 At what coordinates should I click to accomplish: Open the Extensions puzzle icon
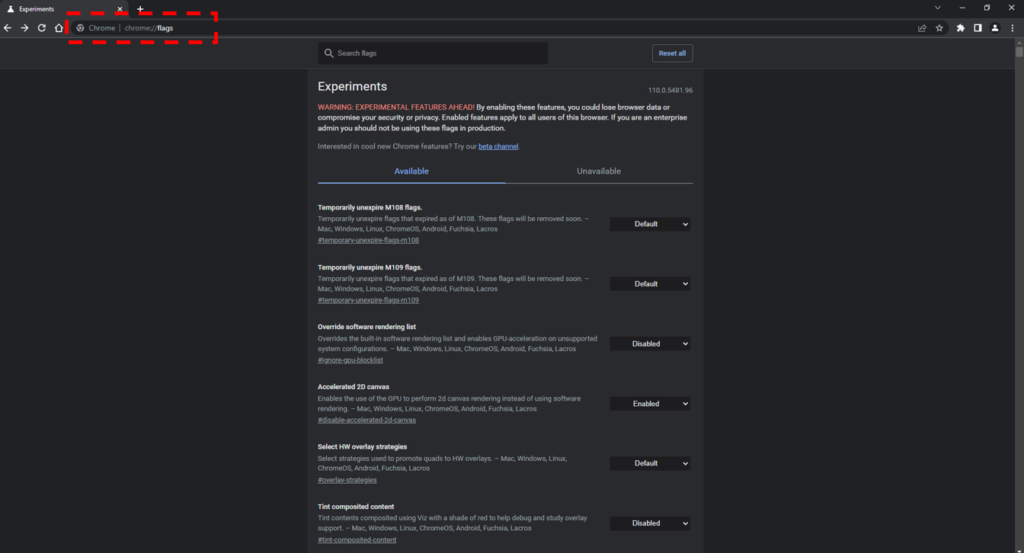click(961, 28)
